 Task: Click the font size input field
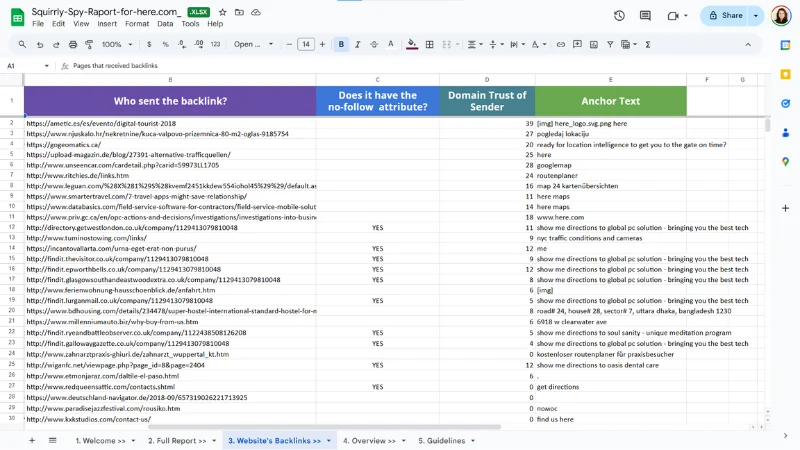coord(306,44)
